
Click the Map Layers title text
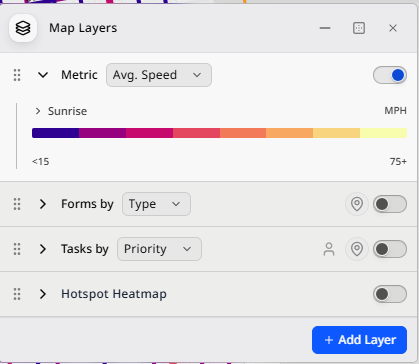[x=83, y=28]
